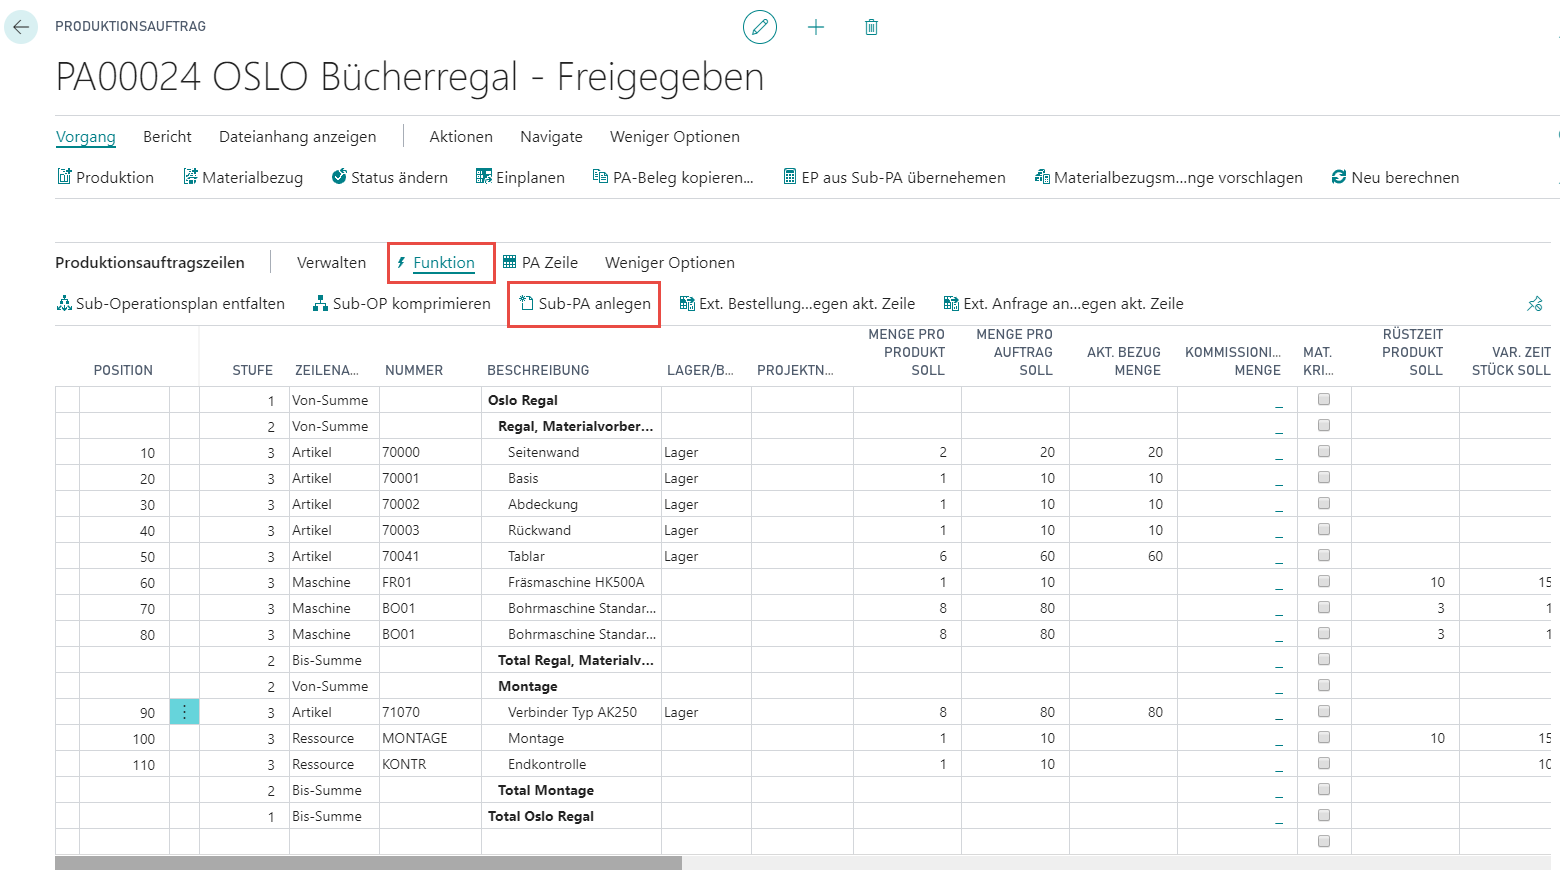The height and width of the screenshot is (878, 1560).
Task: Toggle Mat. Kri. checkbox for Seitenwand
Action: 1324,451
